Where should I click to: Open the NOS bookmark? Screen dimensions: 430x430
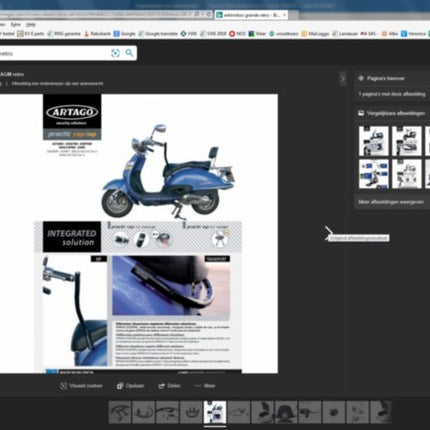click(x=237, y=34)
